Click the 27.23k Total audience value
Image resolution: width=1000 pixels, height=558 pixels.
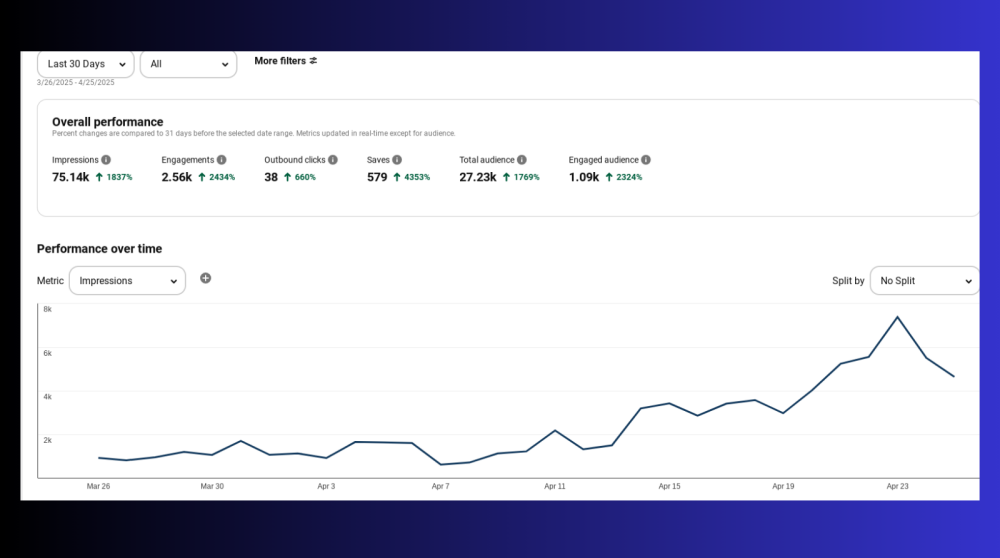(x=478, y=177)
